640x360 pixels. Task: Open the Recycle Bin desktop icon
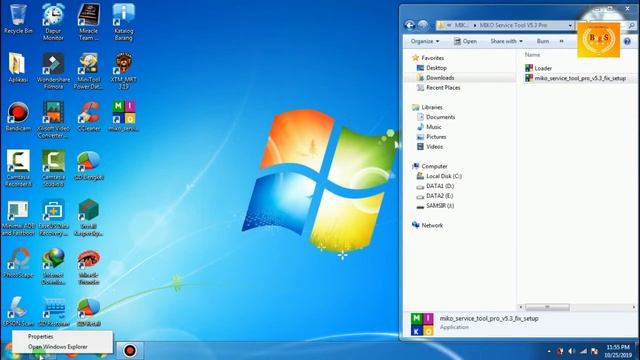pos(18,18)
